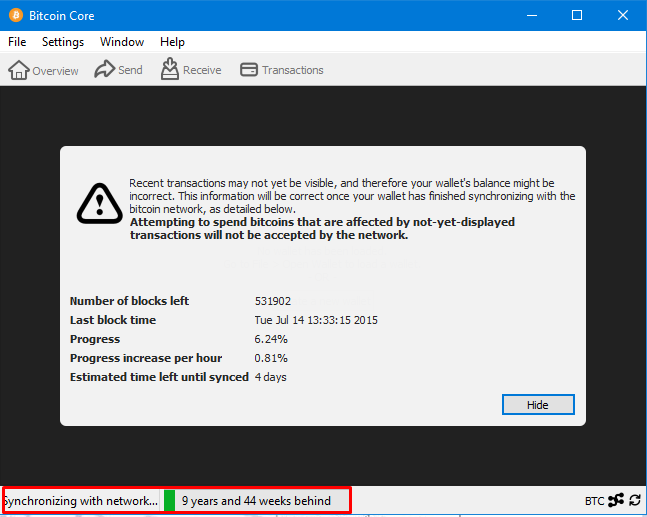
Task: Open the Overview tab with the house icon
Action: click(43, 70)
